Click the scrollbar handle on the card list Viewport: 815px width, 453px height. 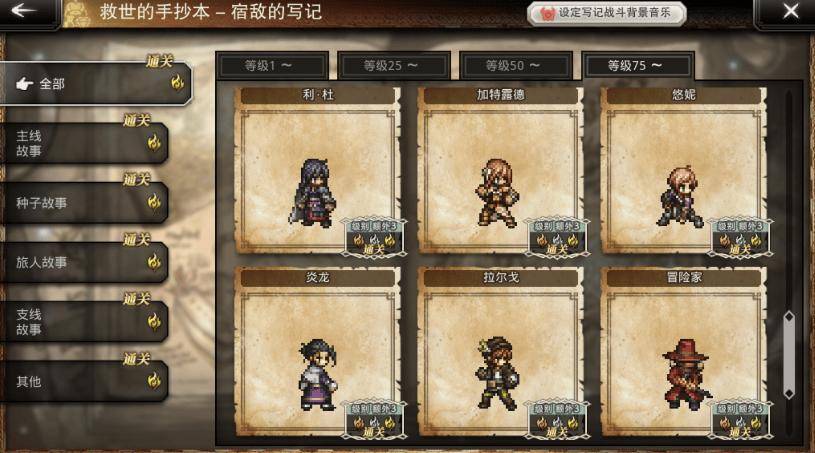click(x=789, y=355)
